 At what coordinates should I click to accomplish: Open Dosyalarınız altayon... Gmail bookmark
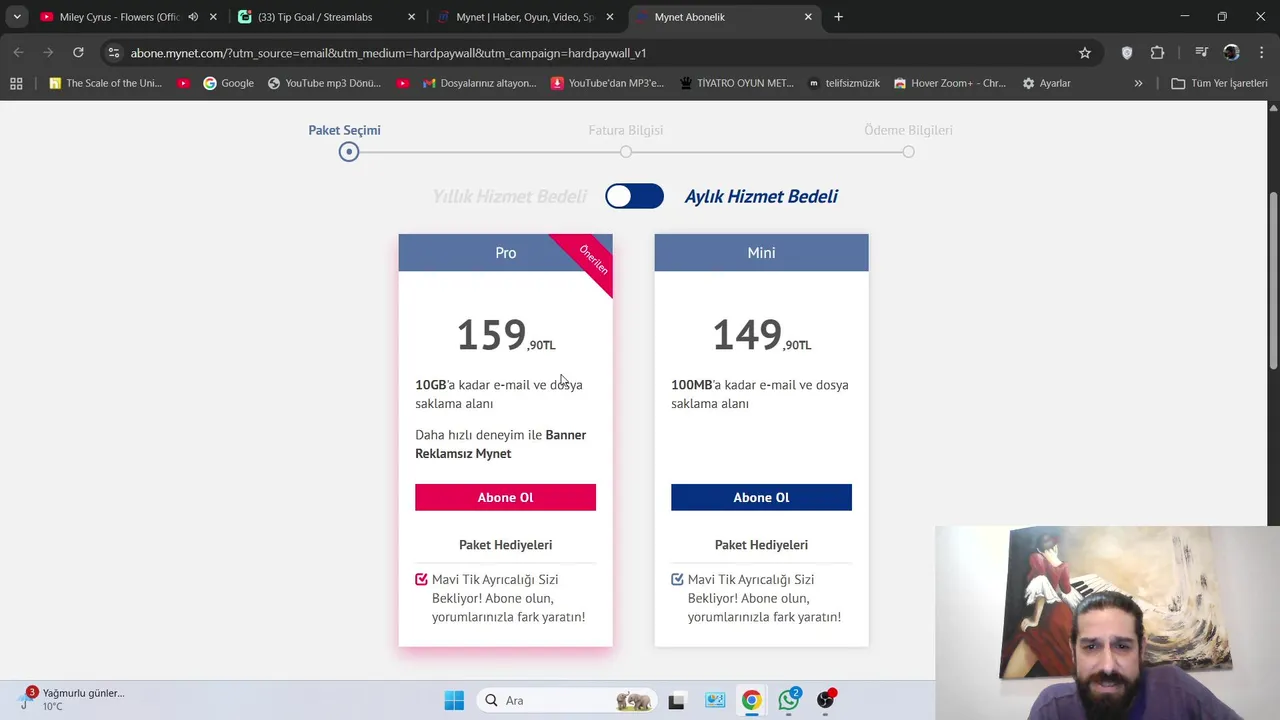[x=480, y=83]
